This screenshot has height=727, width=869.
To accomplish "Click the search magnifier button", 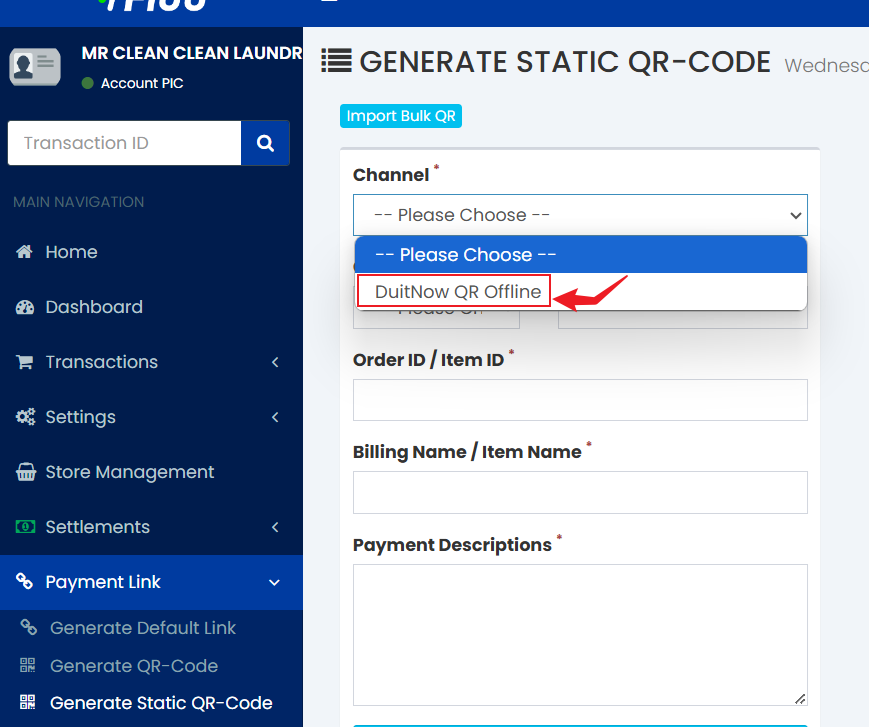I will point(265,143).
